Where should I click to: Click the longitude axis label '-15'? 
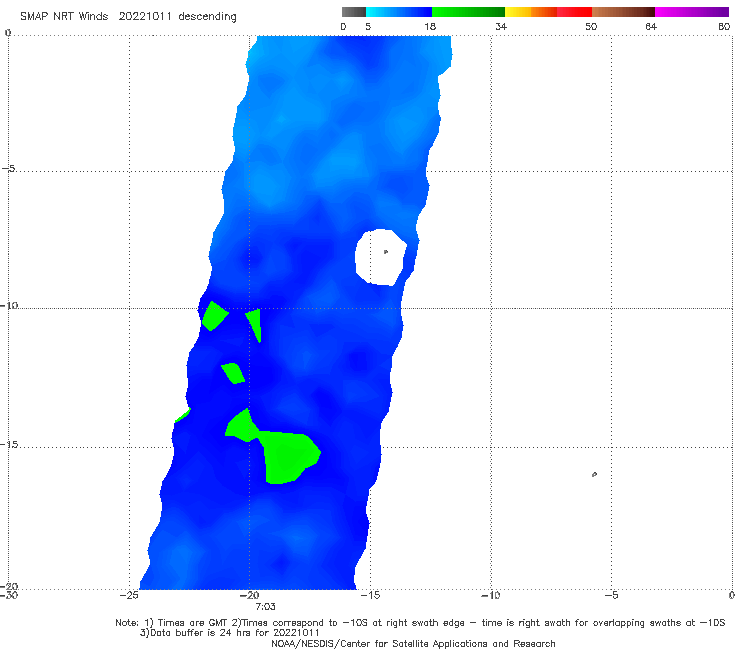pos(370,595)
